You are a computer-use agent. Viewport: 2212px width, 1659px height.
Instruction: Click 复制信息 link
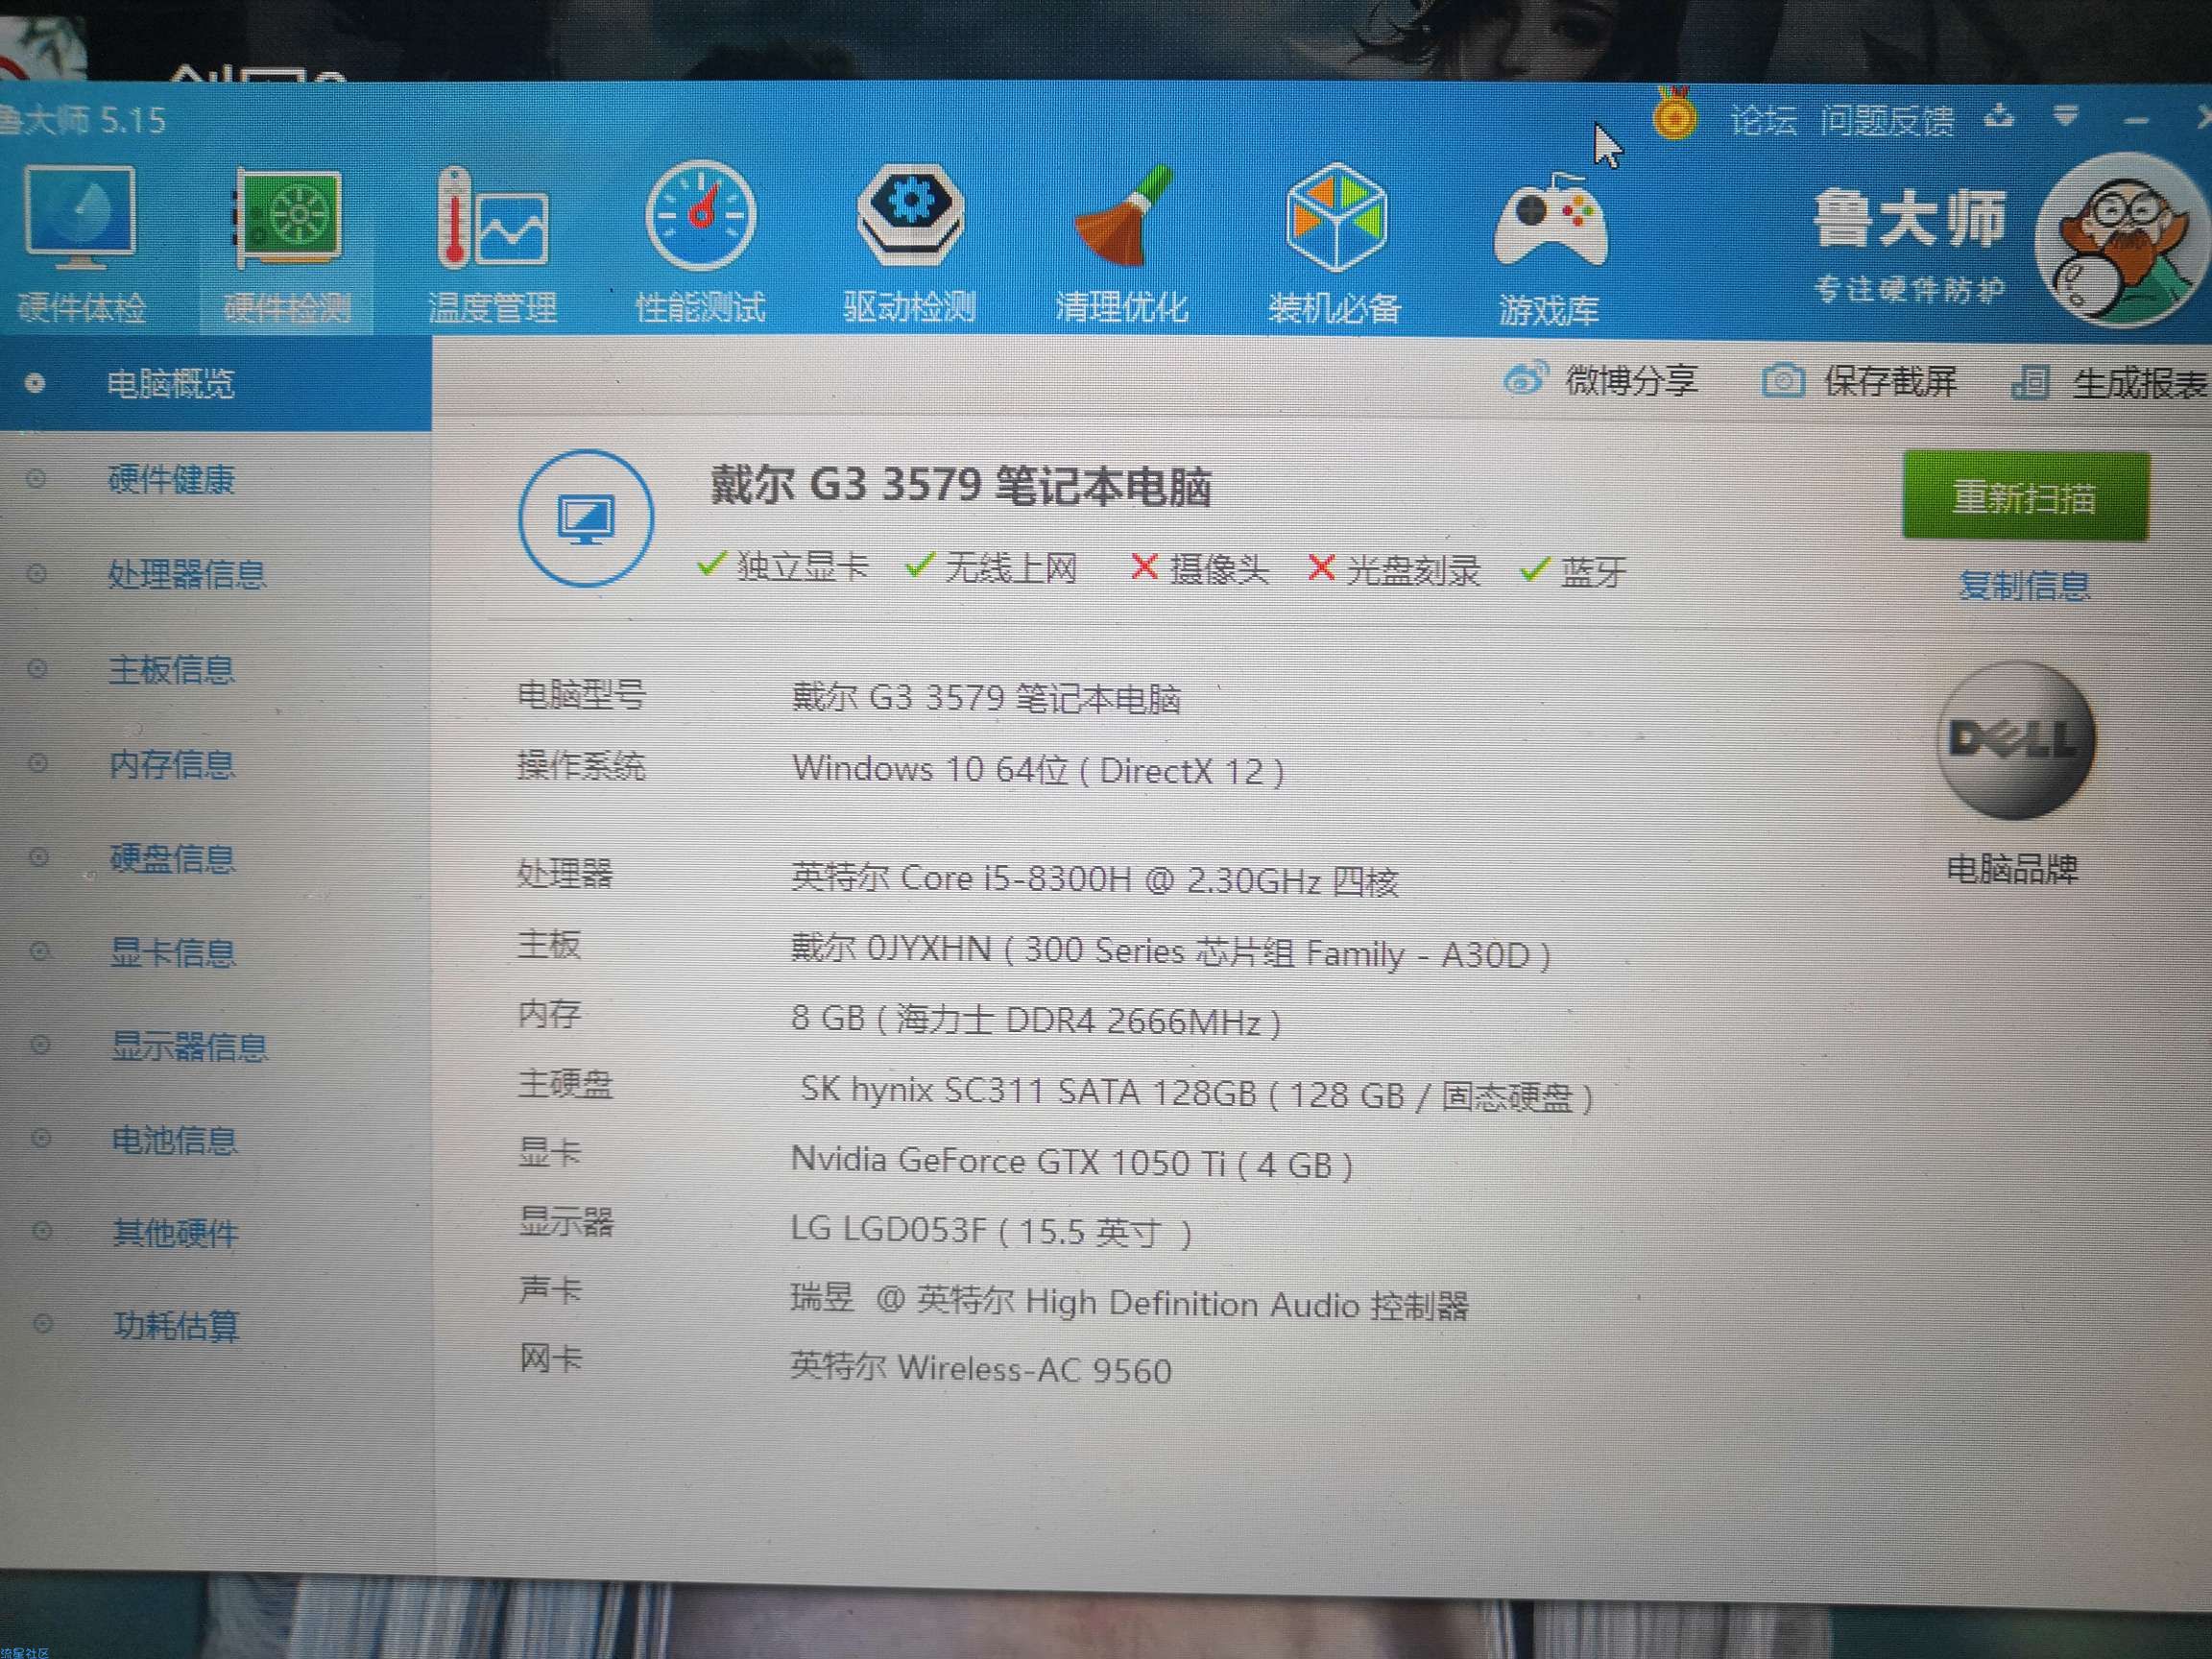2024,585
